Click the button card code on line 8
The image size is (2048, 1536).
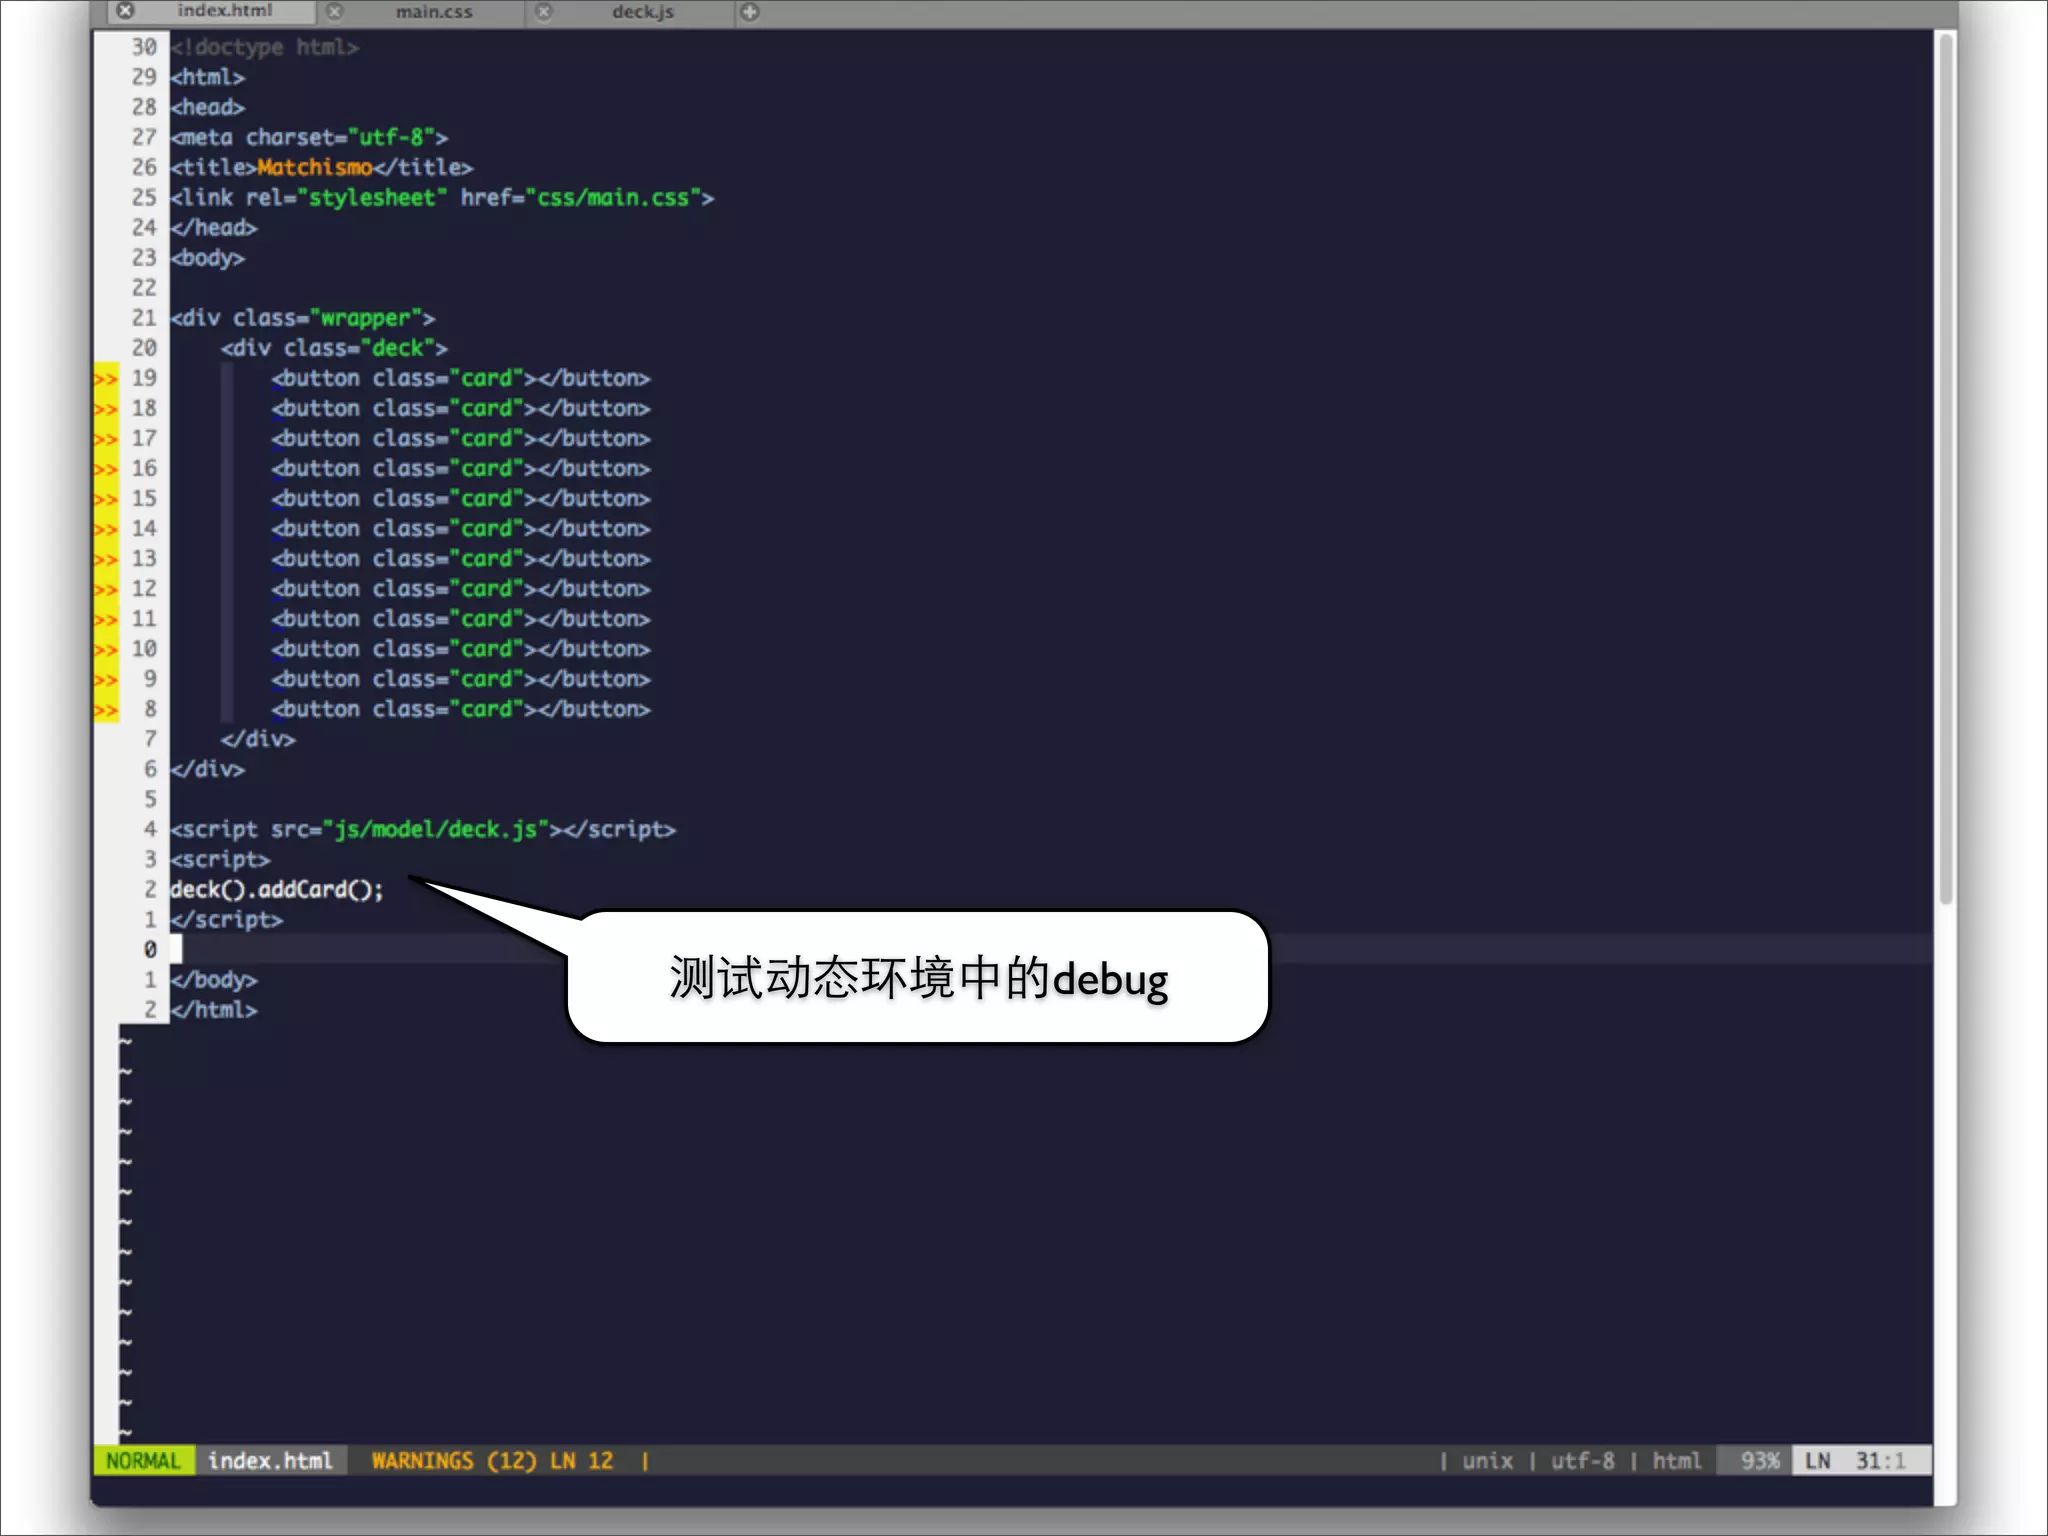tap(461, 709)
